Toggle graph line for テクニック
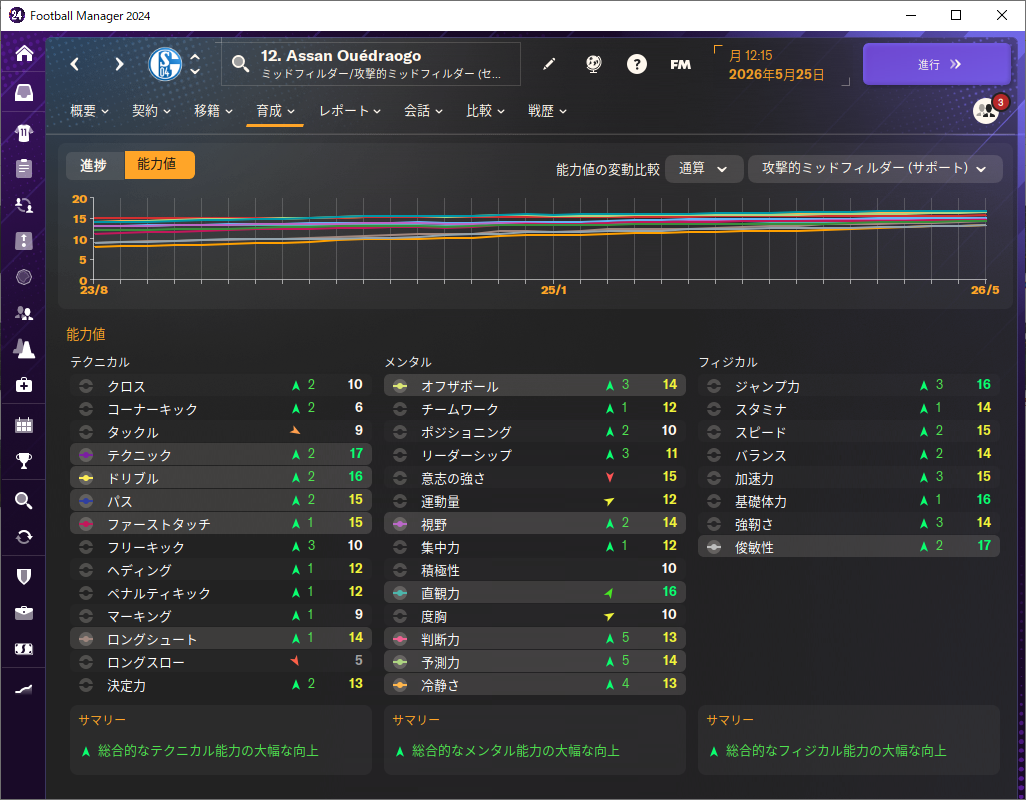Viewport: 1026px width, 800px height. 86,455
